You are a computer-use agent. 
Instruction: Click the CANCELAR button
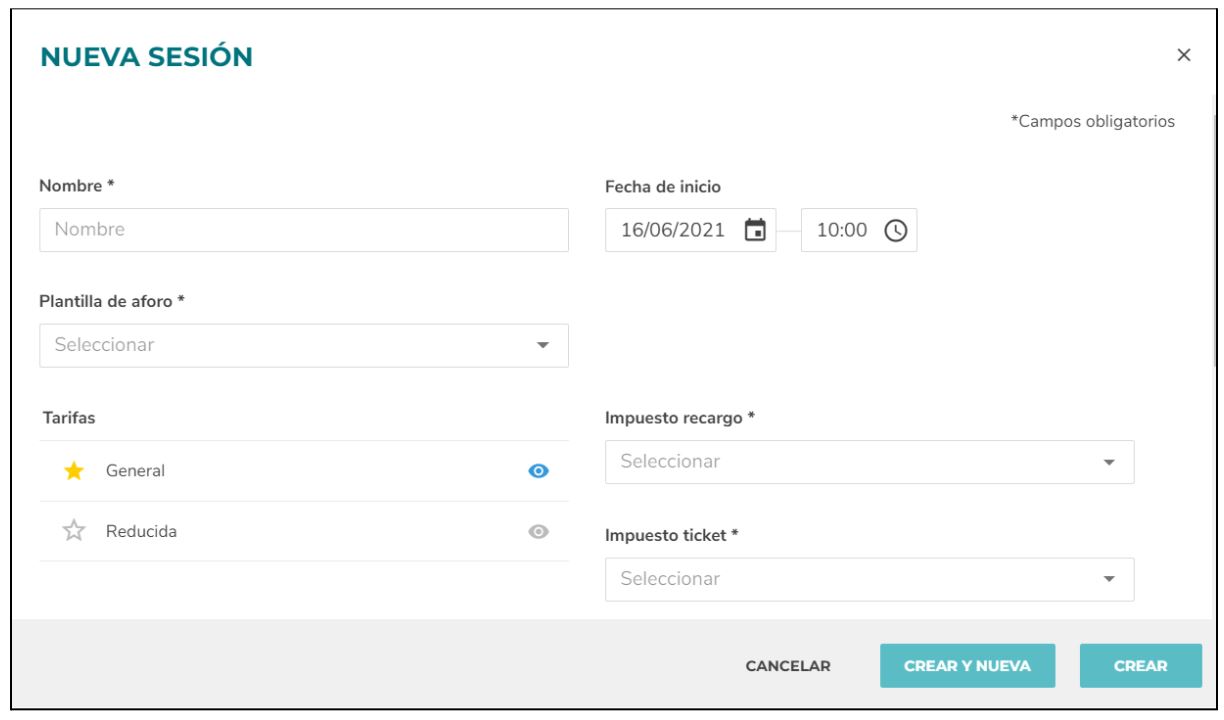(x=788, y=666)
